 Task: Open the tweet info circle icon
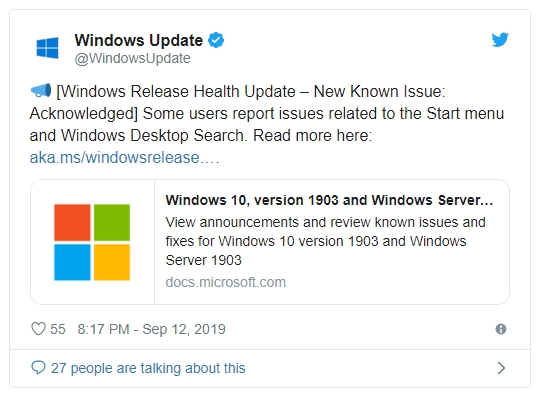point(501,329)
